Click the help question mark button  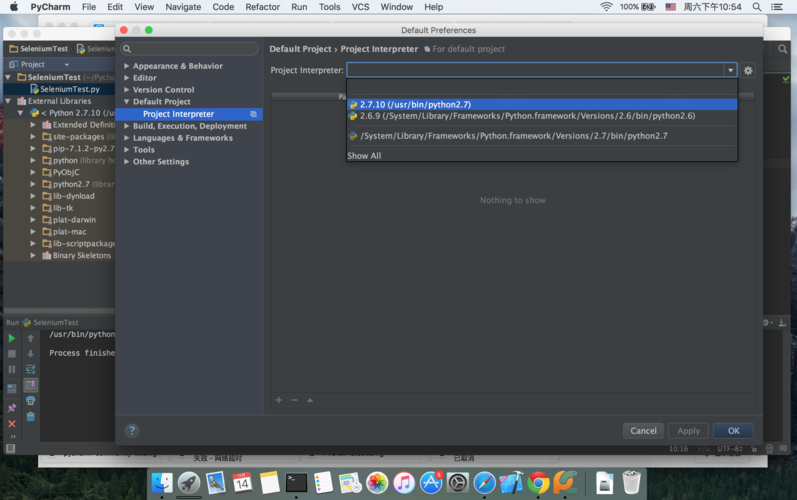[x=132, y=431]
